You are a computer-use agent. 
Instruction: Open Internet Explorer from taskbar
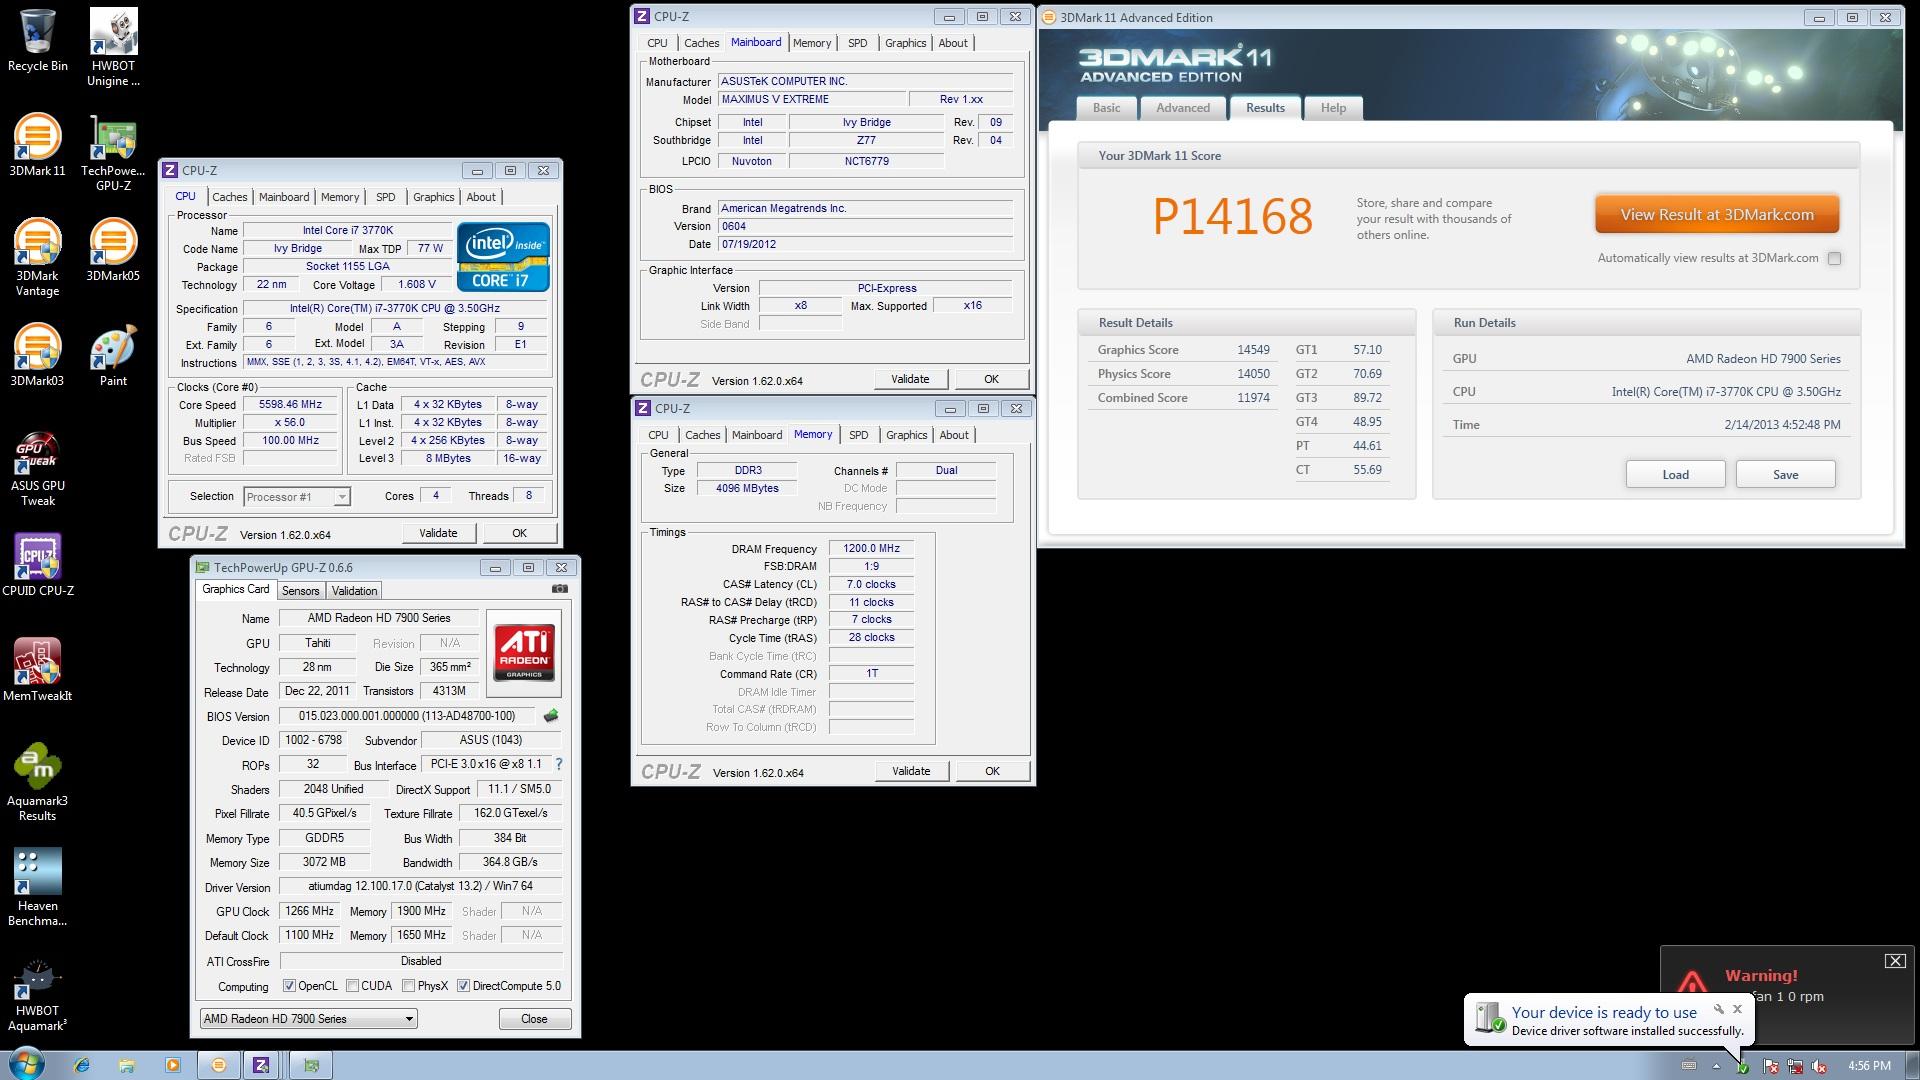pos(81,1065)
